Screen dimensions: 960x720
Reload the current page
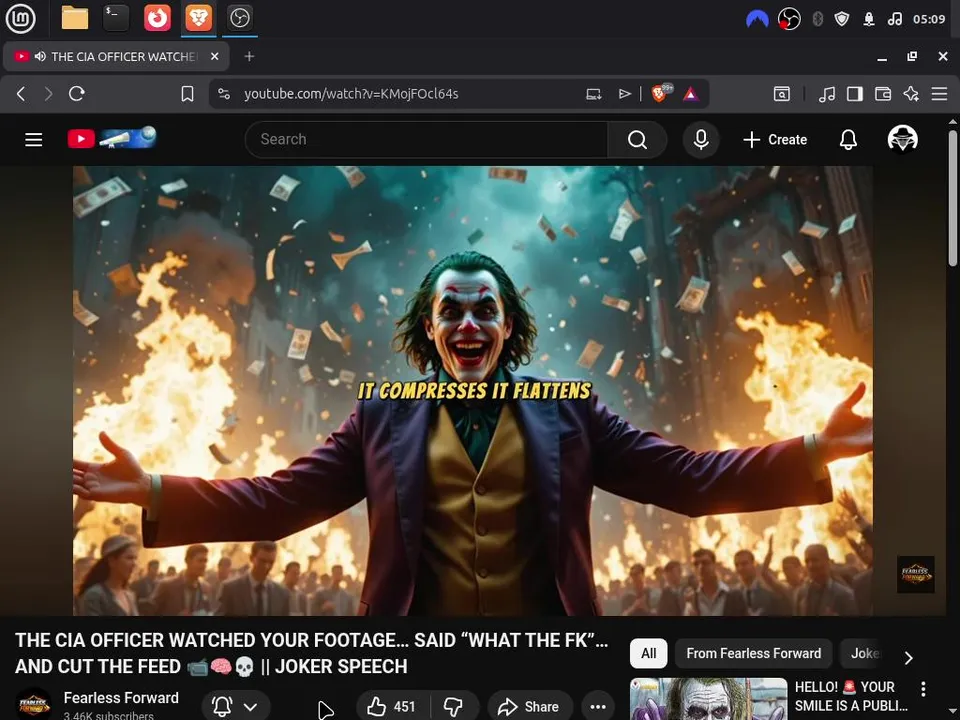(77, 94)
